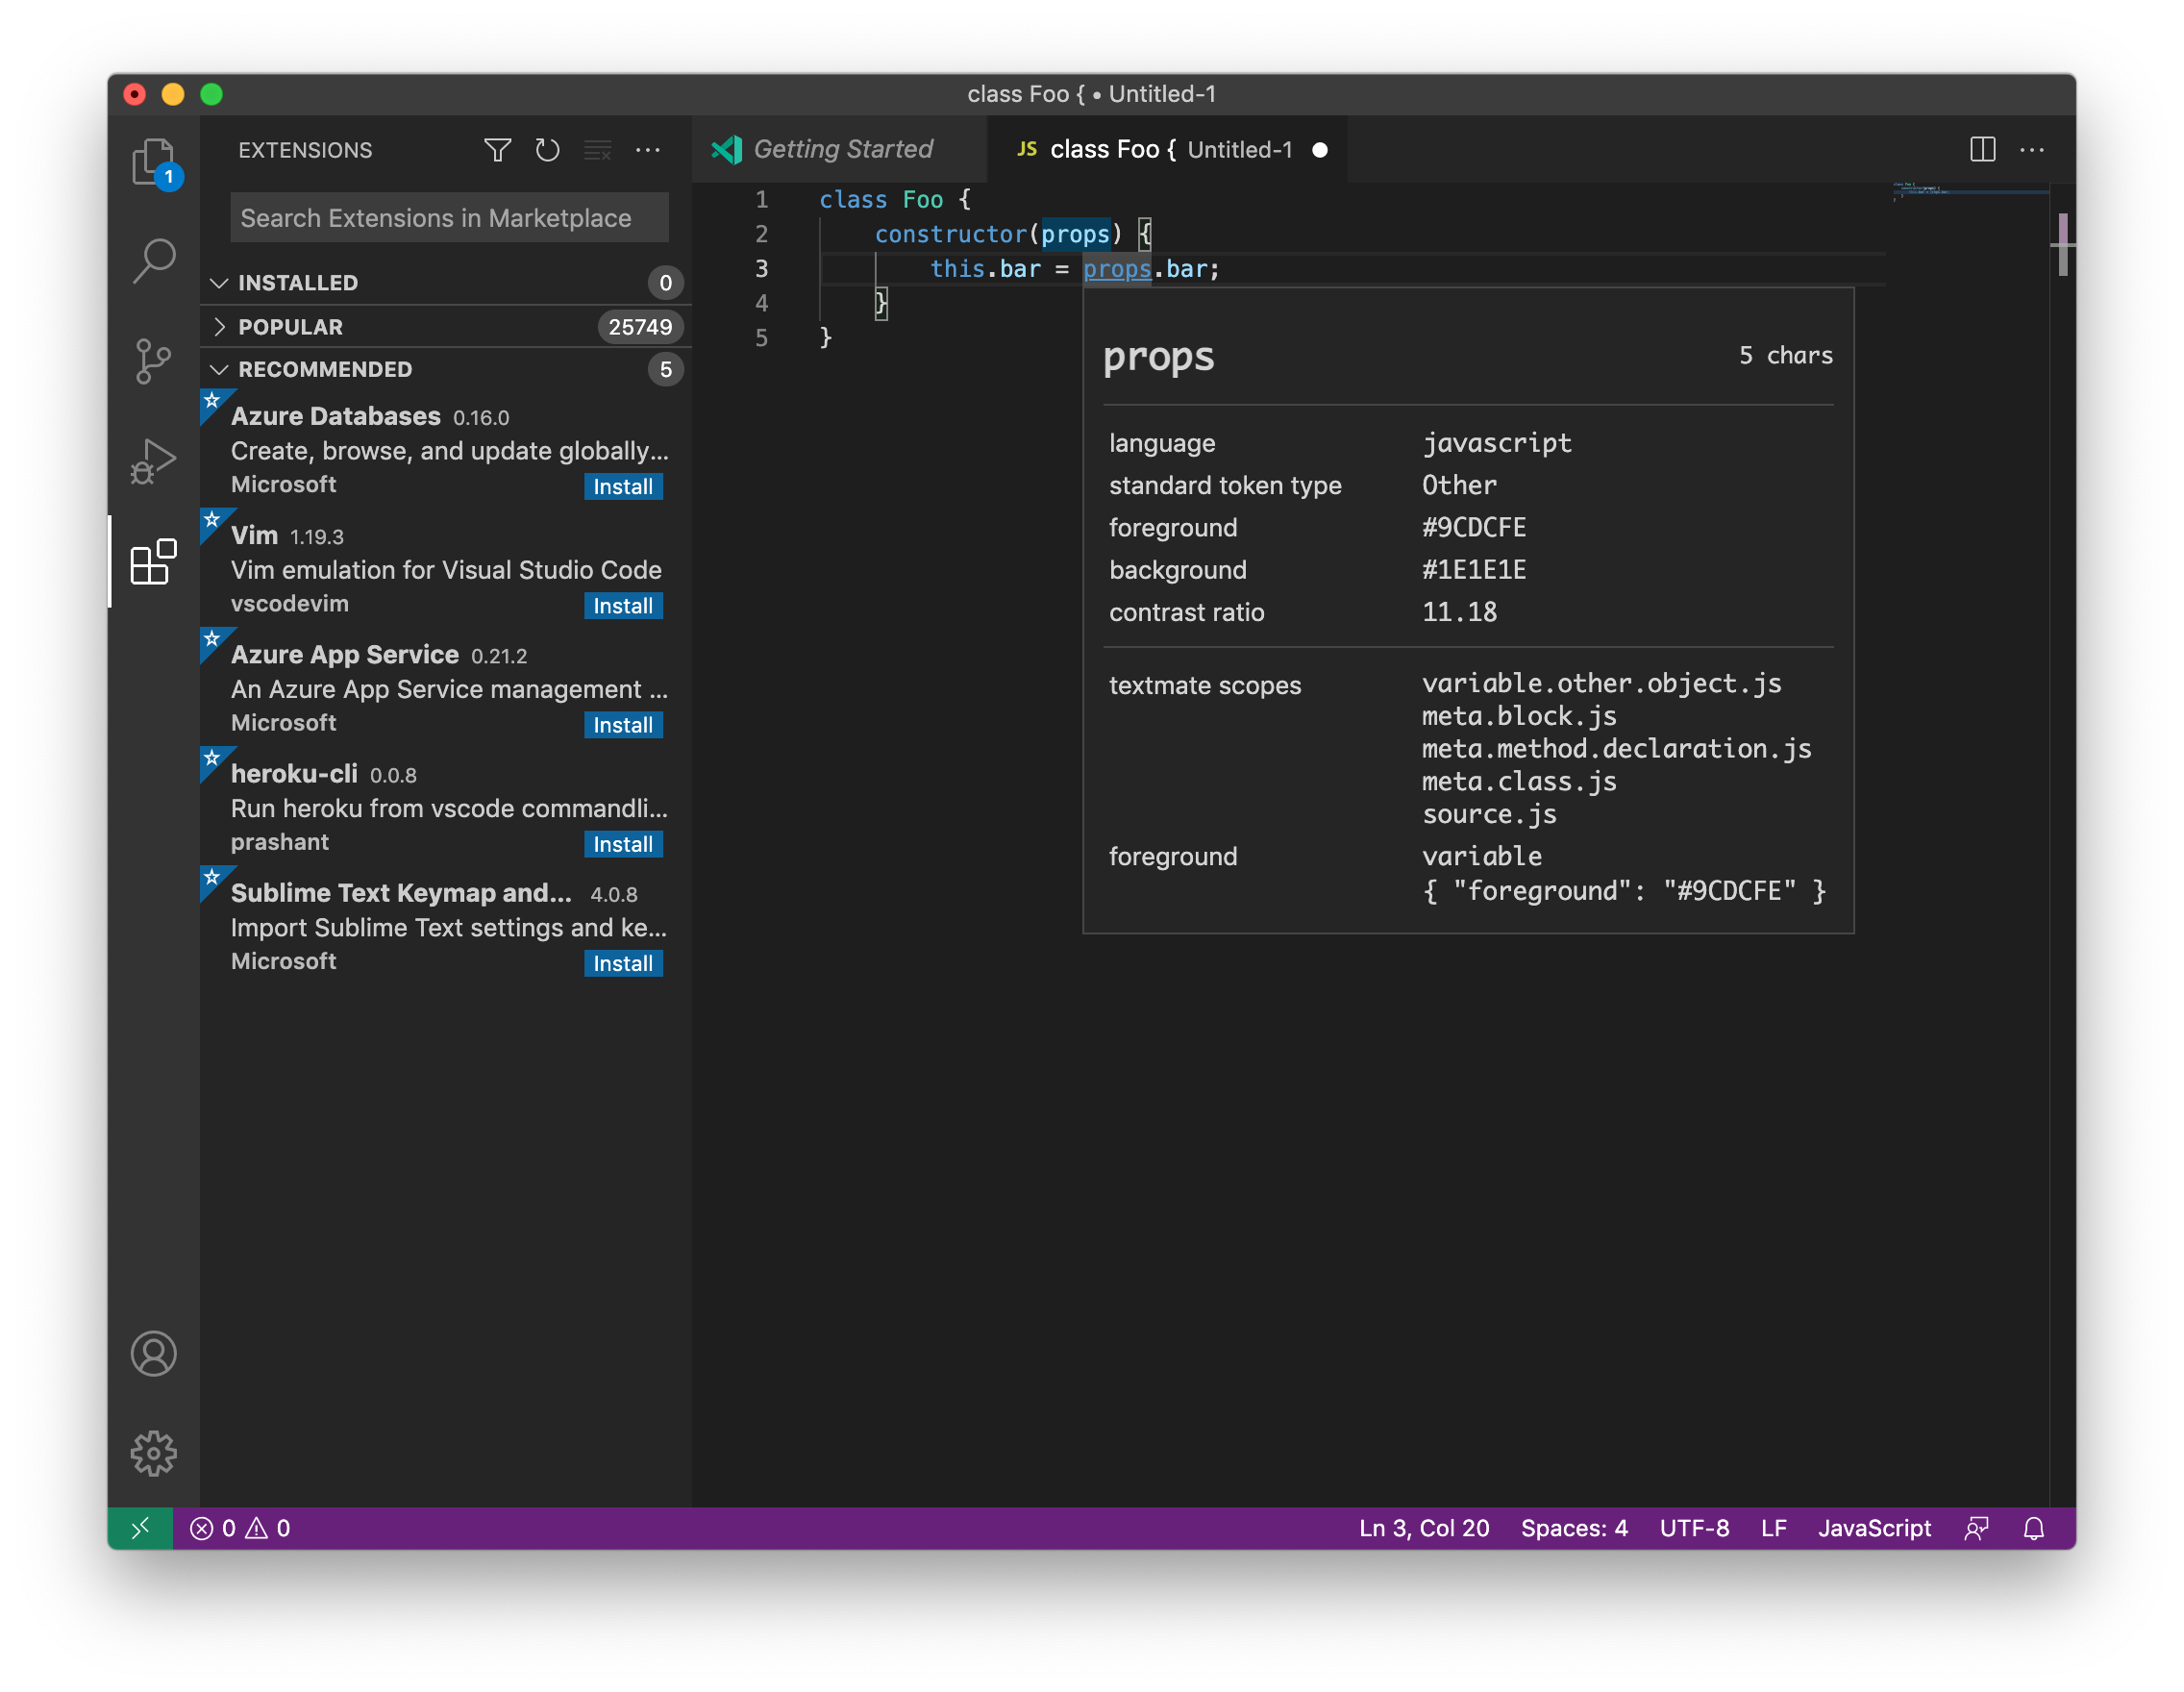Click the filter extensions funnel icon
Image resolution: width=2184 pixels, height=1692 pixels.
tap(497, 150)
